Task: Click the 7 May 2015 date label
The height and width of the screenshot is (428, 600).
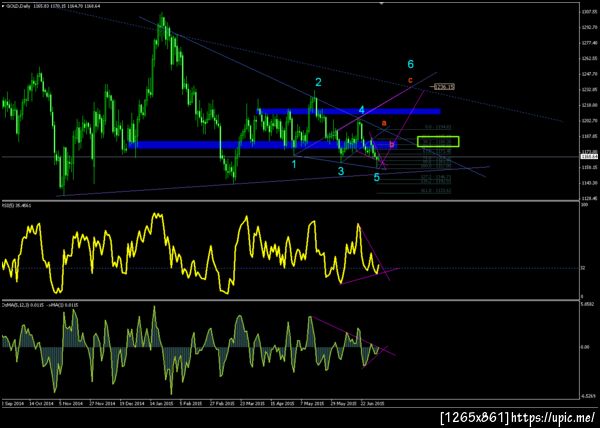Action: (312, 403)
